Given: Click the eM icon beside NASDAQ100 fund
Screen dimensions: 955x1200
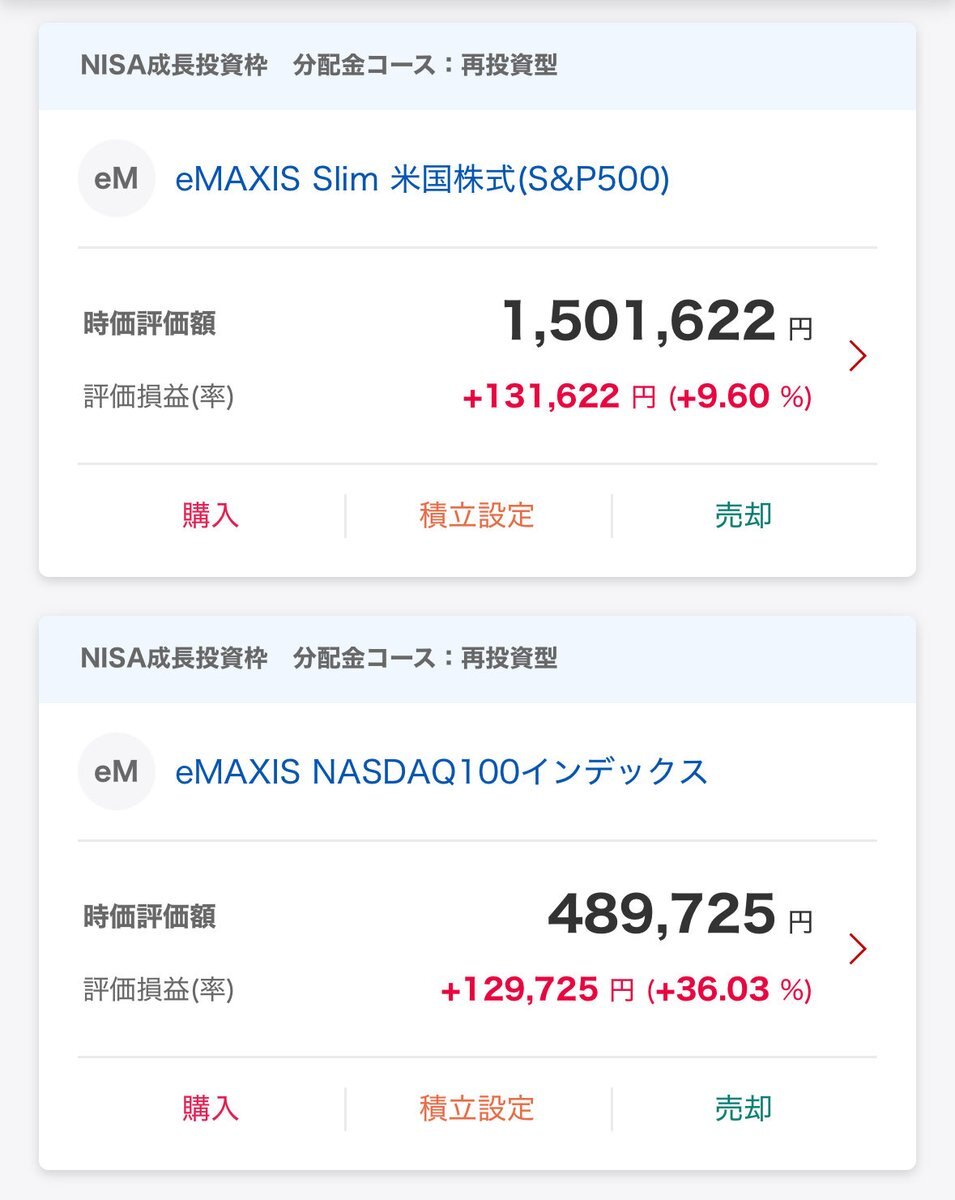Looking at the screenshot, I should (x=116, y=771).
